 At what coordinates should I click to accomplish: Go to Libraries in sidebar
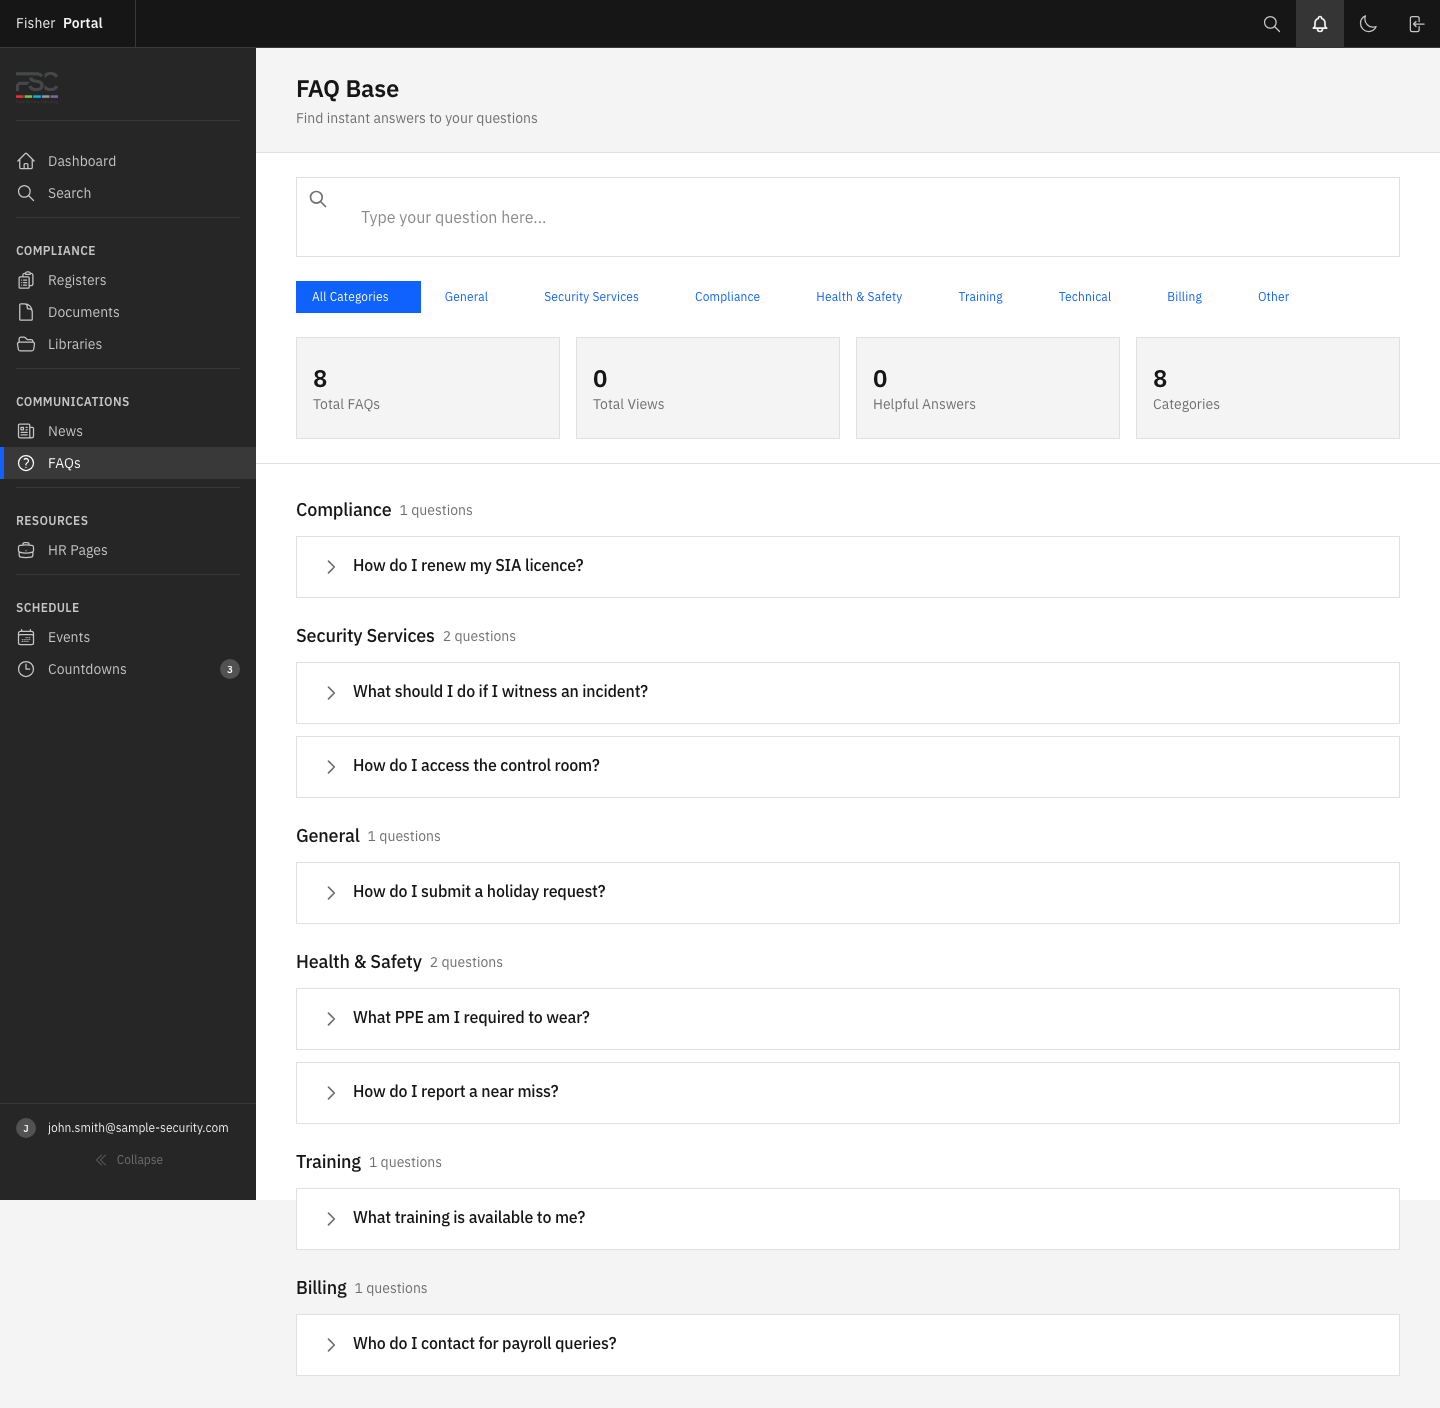click(x=74, y=344)
